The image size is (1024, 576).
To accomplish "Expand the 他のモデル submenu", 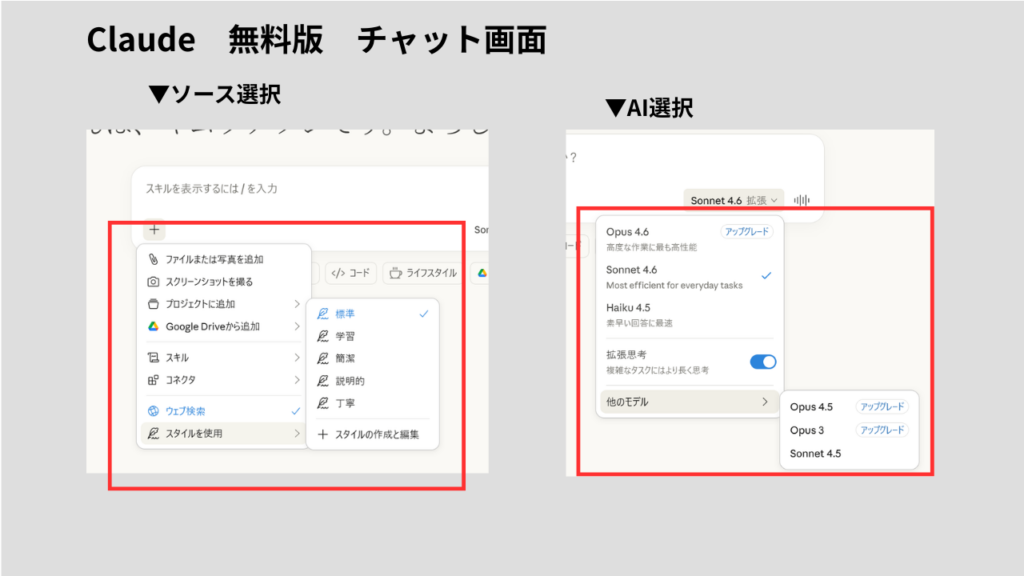I will (689, 401).
